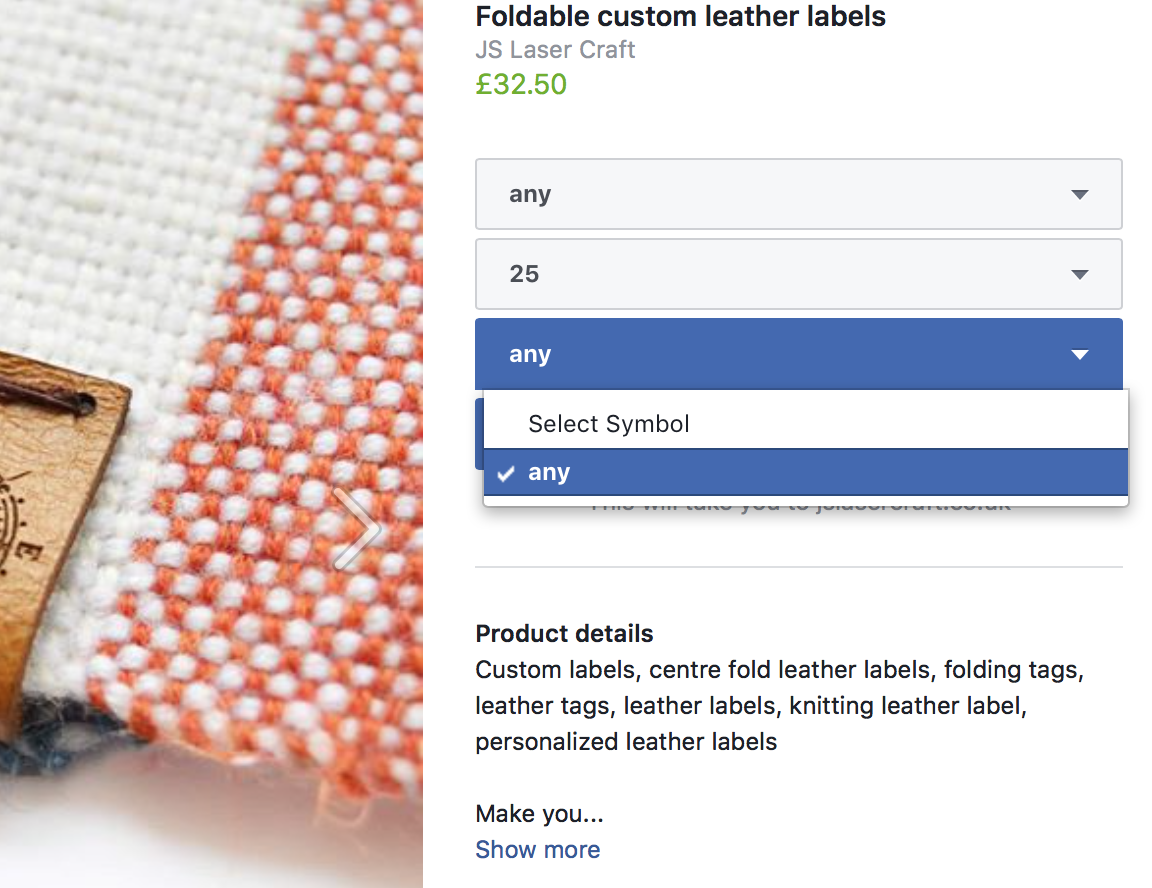Viewport: 1152px width, 888px height.
Task: Click the first dropdown's arrow icon
Action: tap(1079, 195)
